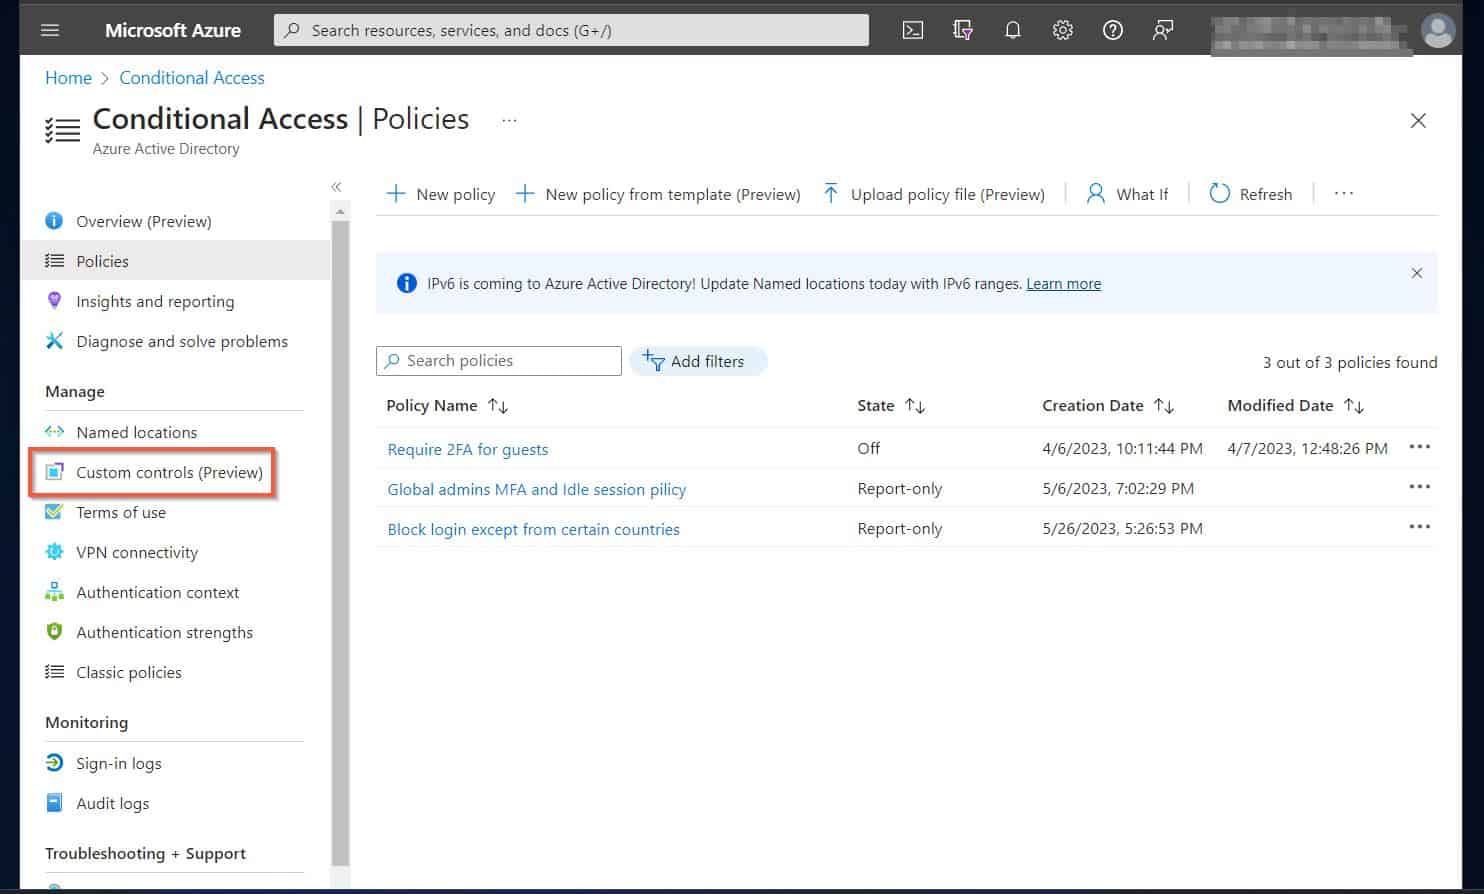Open row options for Block login policy

point(1420,527)
